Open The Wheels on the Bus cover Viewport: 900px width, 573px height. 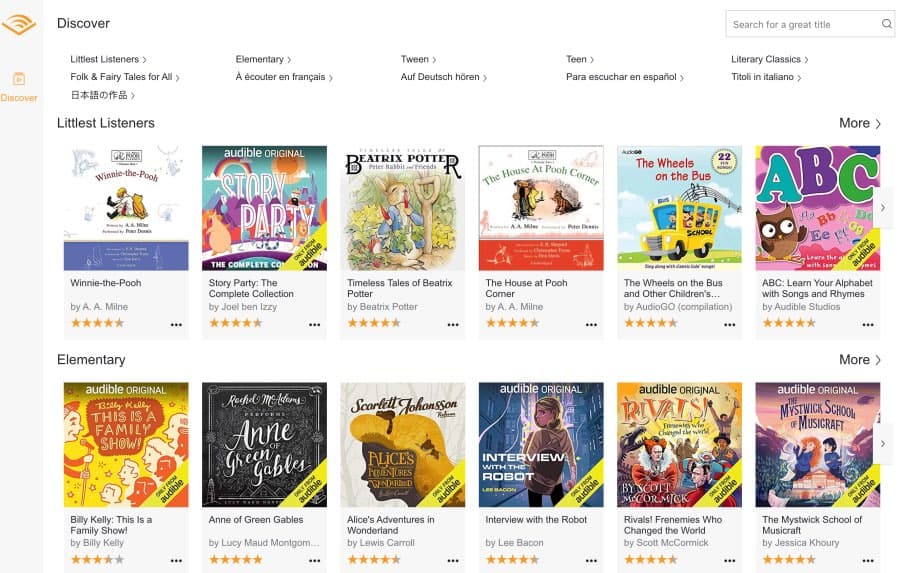point(680,208)
